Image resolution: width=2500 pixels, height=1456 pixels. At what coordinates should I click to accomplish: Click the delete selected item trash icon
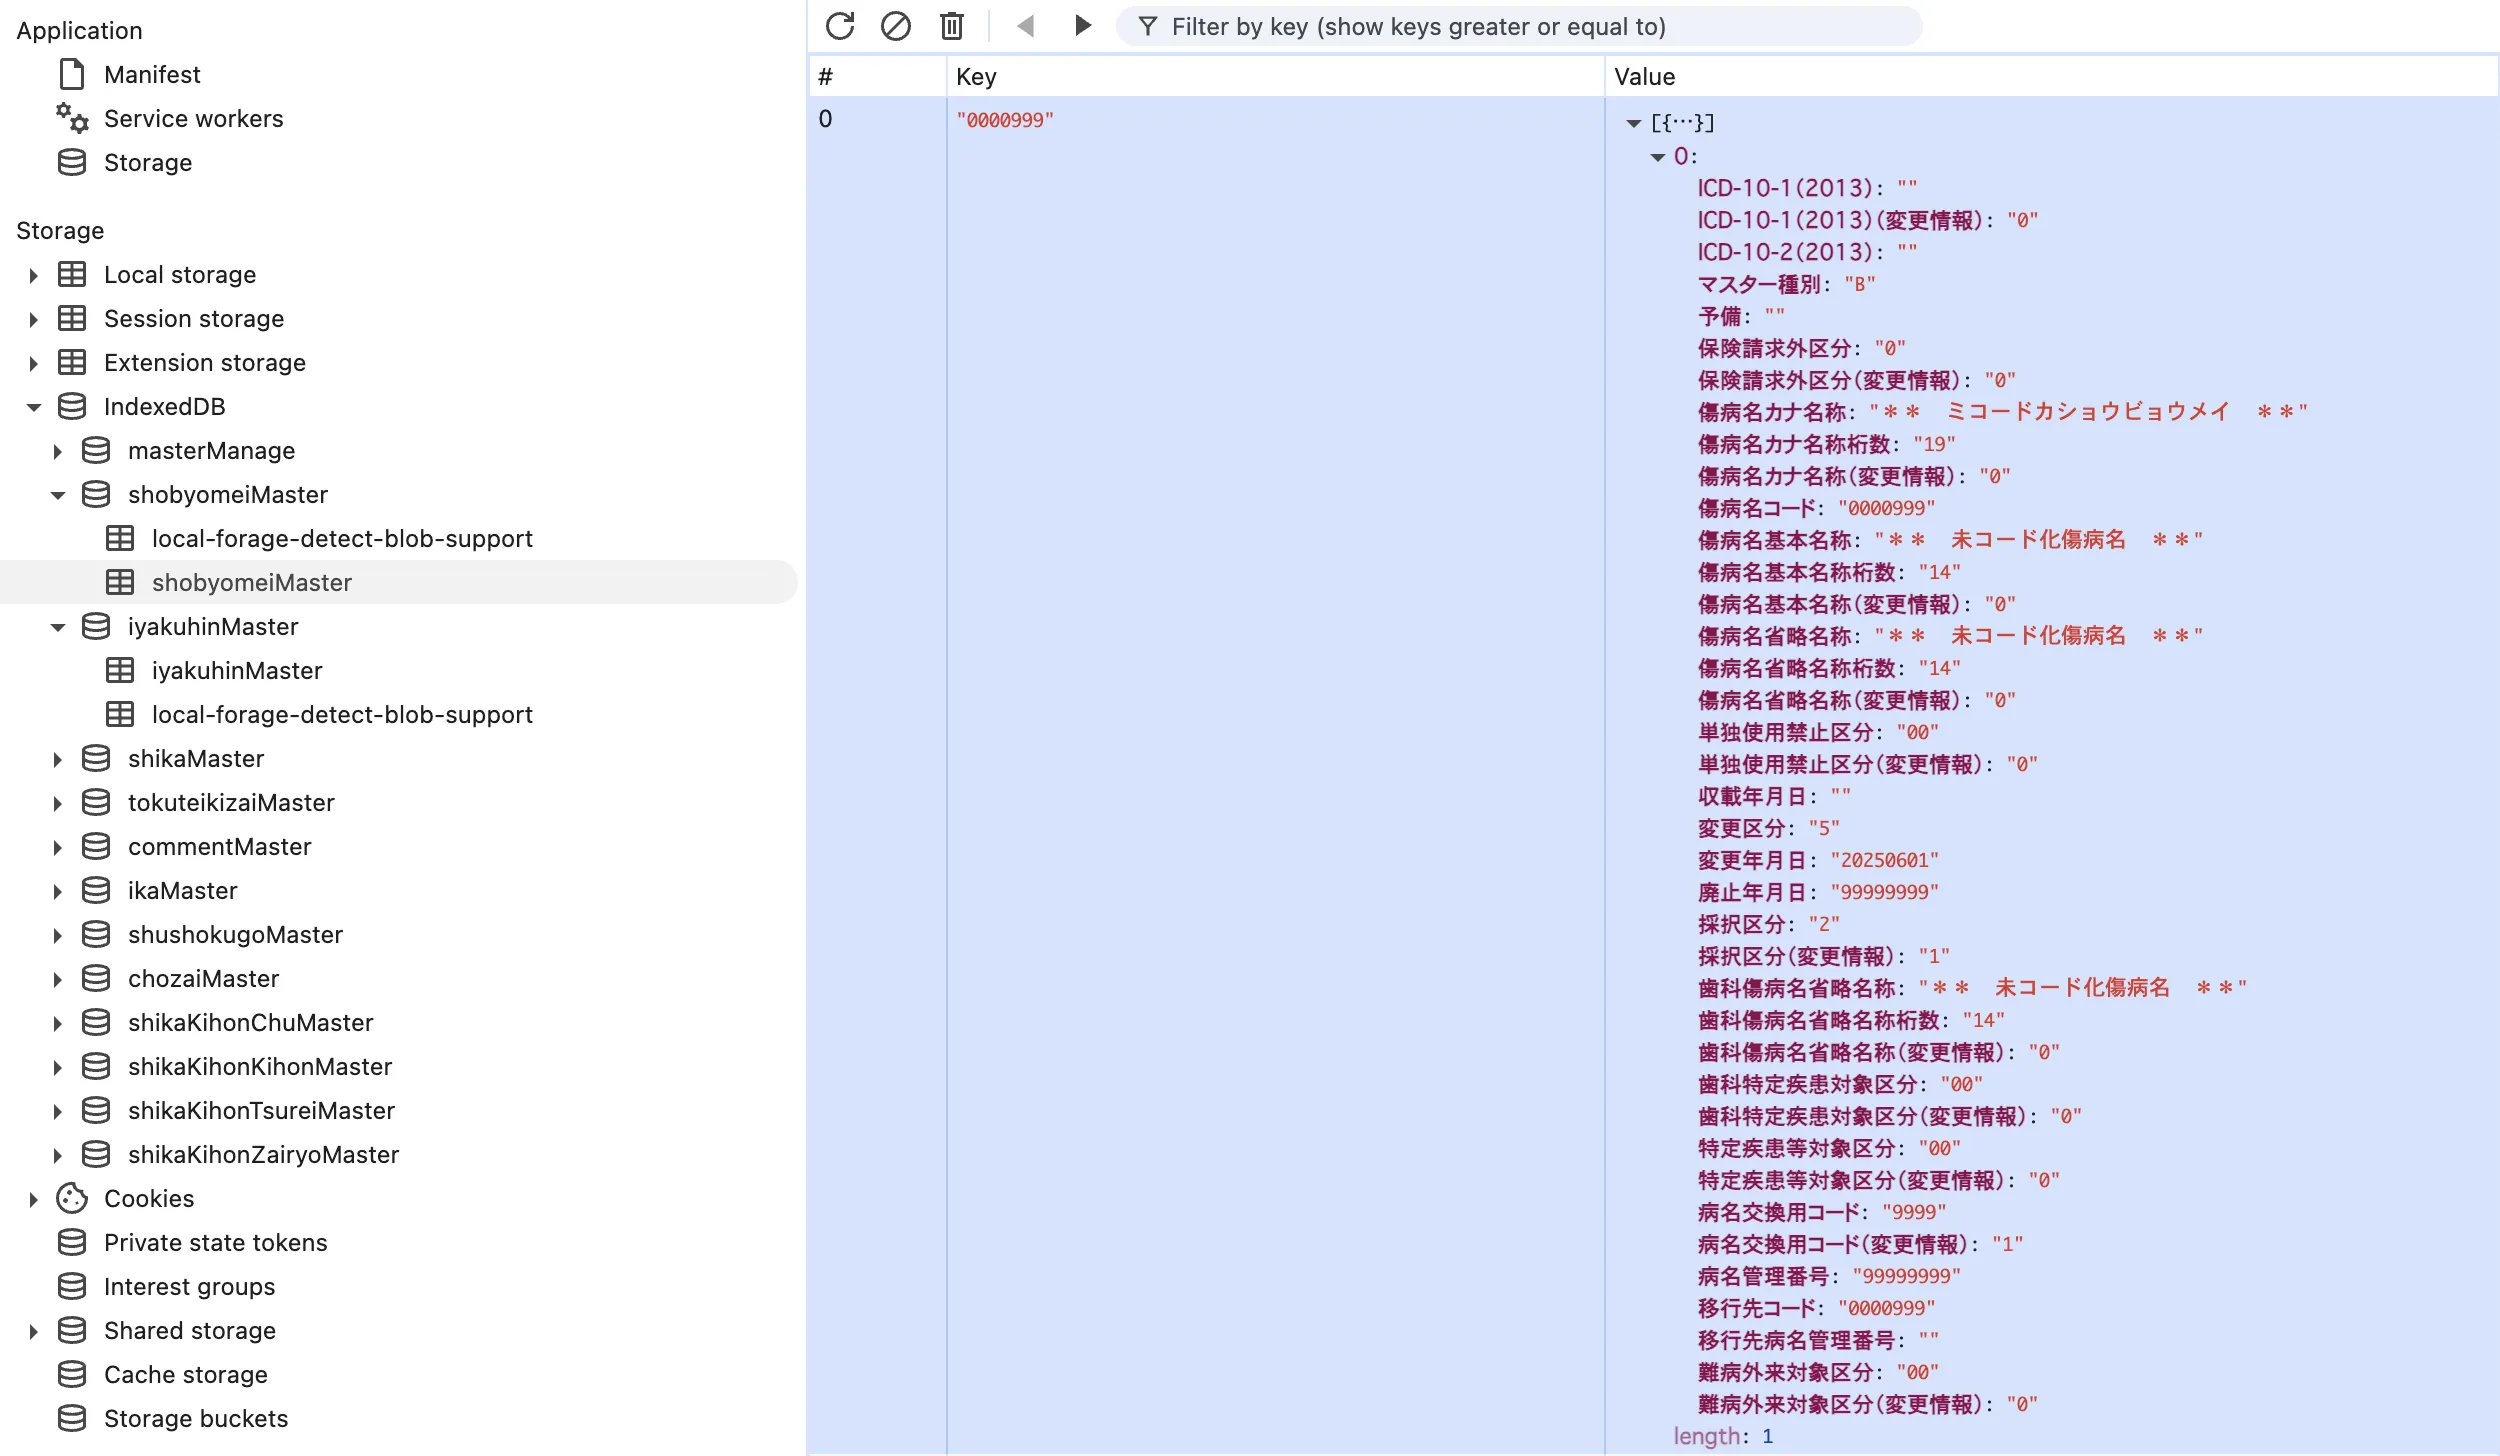pos(950,26)
